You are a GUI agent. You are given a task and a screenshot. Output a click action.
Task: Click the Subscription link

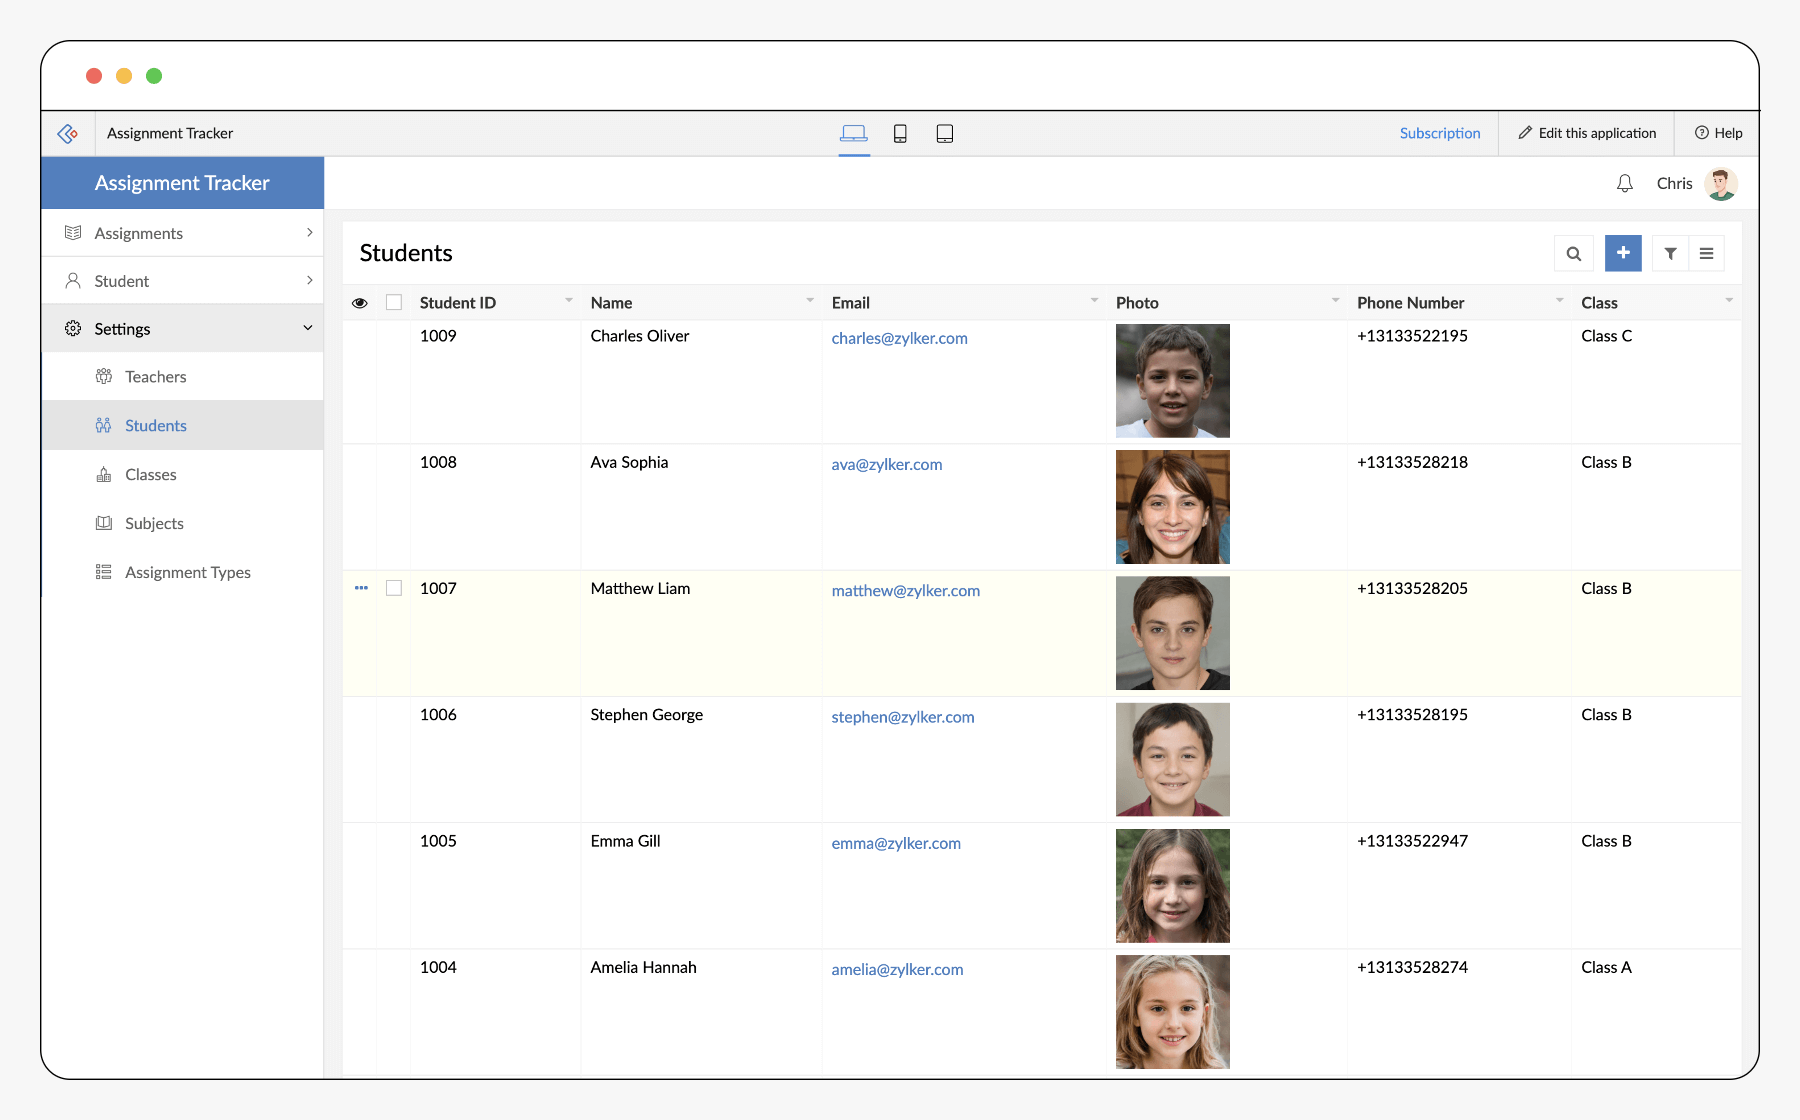click(1439, 134)
